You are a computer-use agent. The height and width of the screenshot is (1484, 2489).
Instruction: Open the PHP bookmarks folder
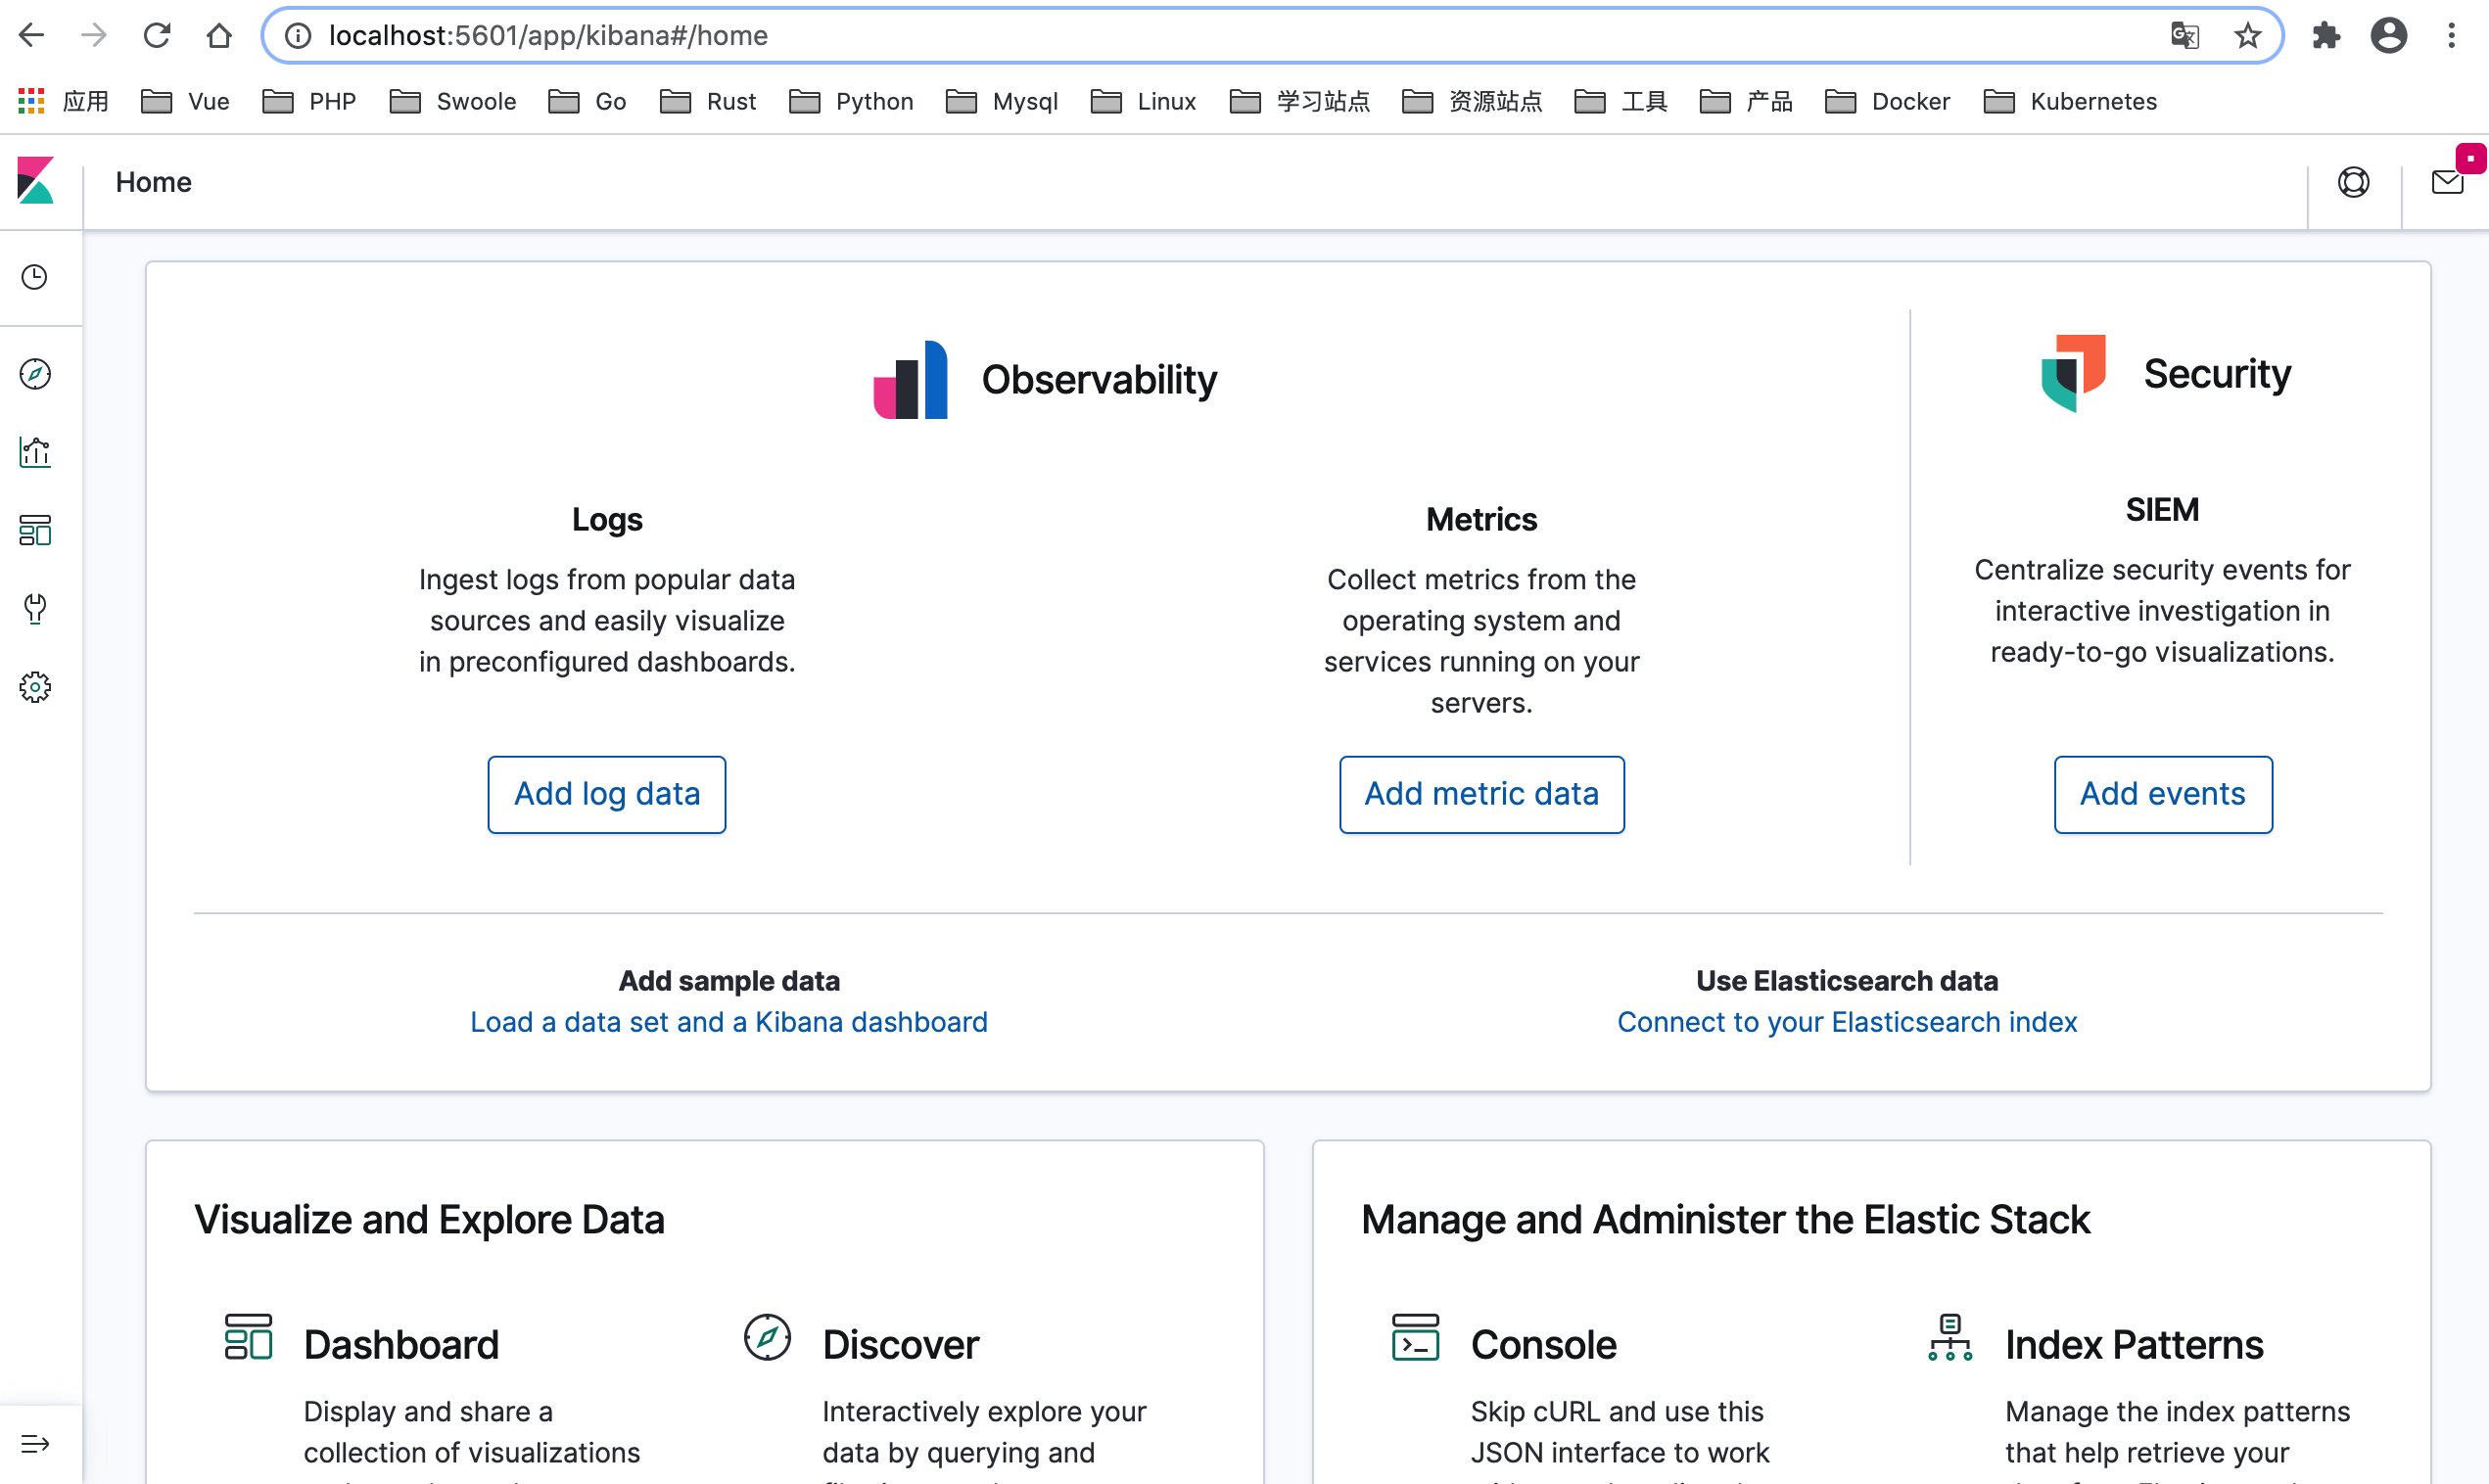(x=309, y=101)
